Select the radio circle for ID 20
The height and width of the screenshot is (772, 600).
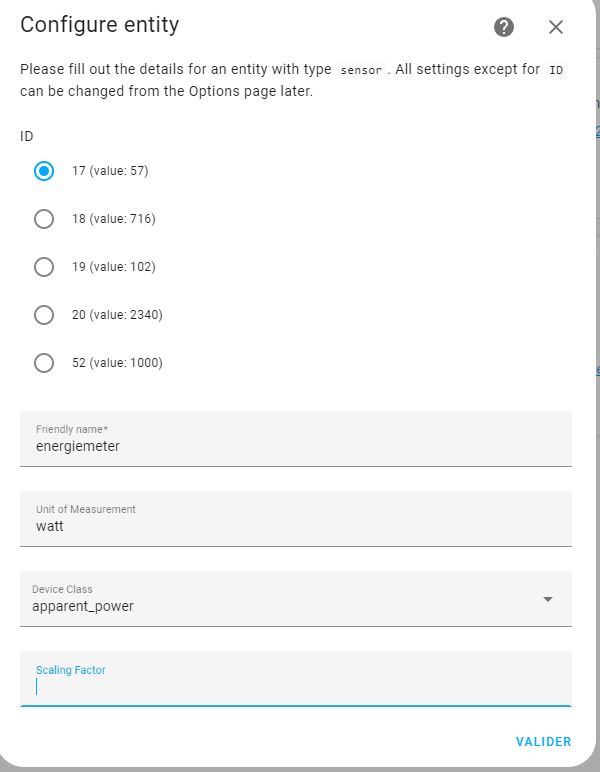point(44,315)
